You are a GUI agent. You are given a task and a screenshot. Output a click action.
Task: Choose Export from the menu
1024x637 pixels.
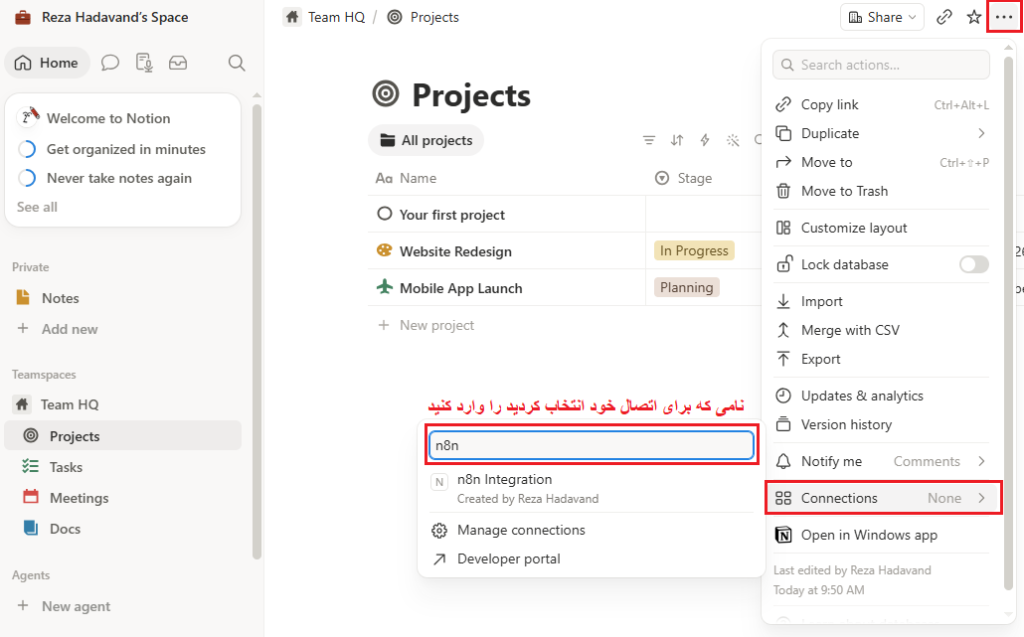click(882, 359)
